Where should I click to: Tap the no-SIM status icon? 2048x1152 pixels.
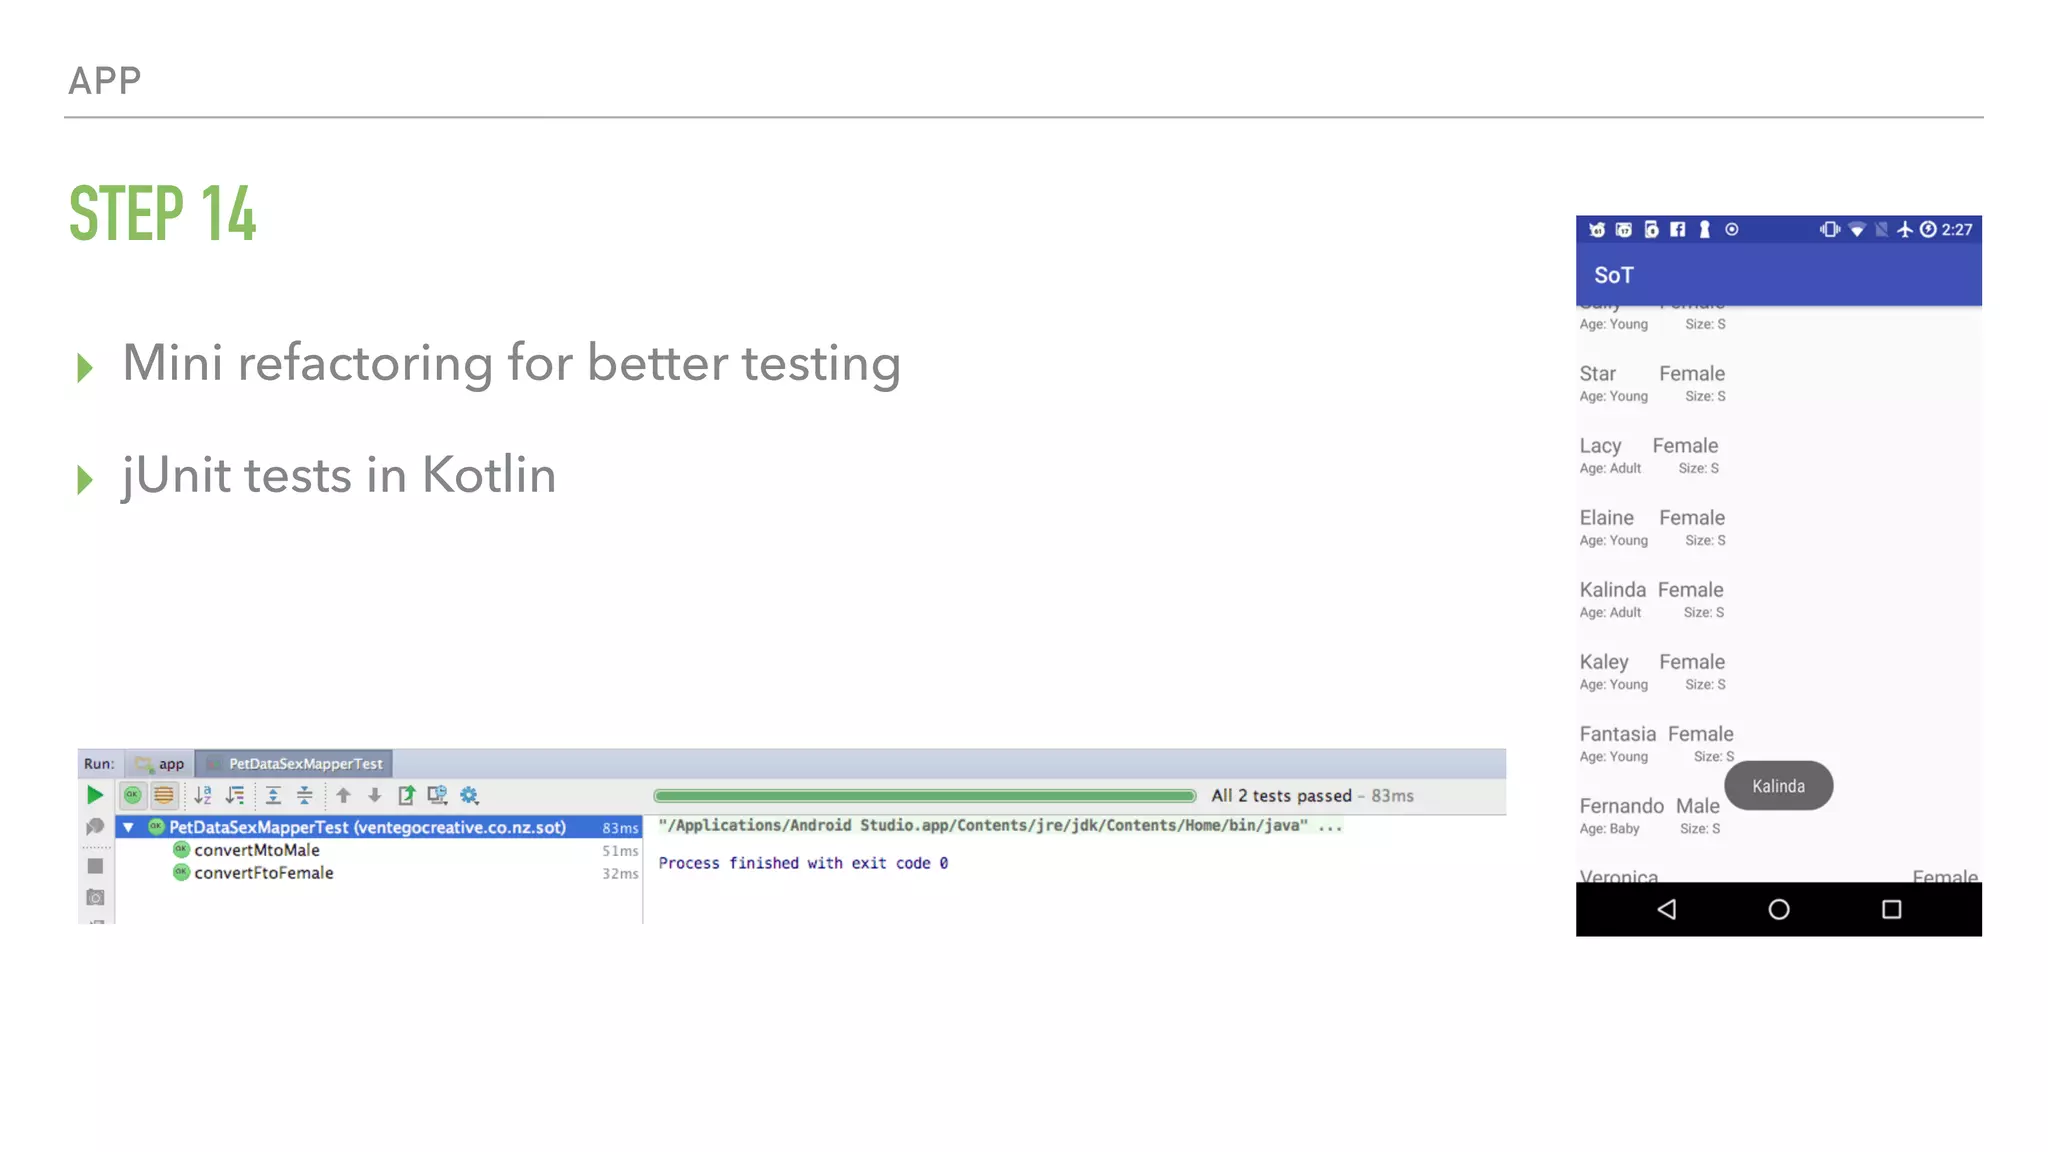1881,229
